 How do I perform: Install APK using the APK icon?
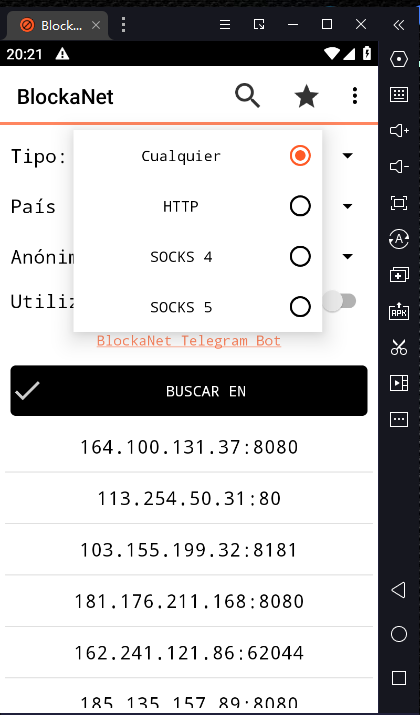399,311
